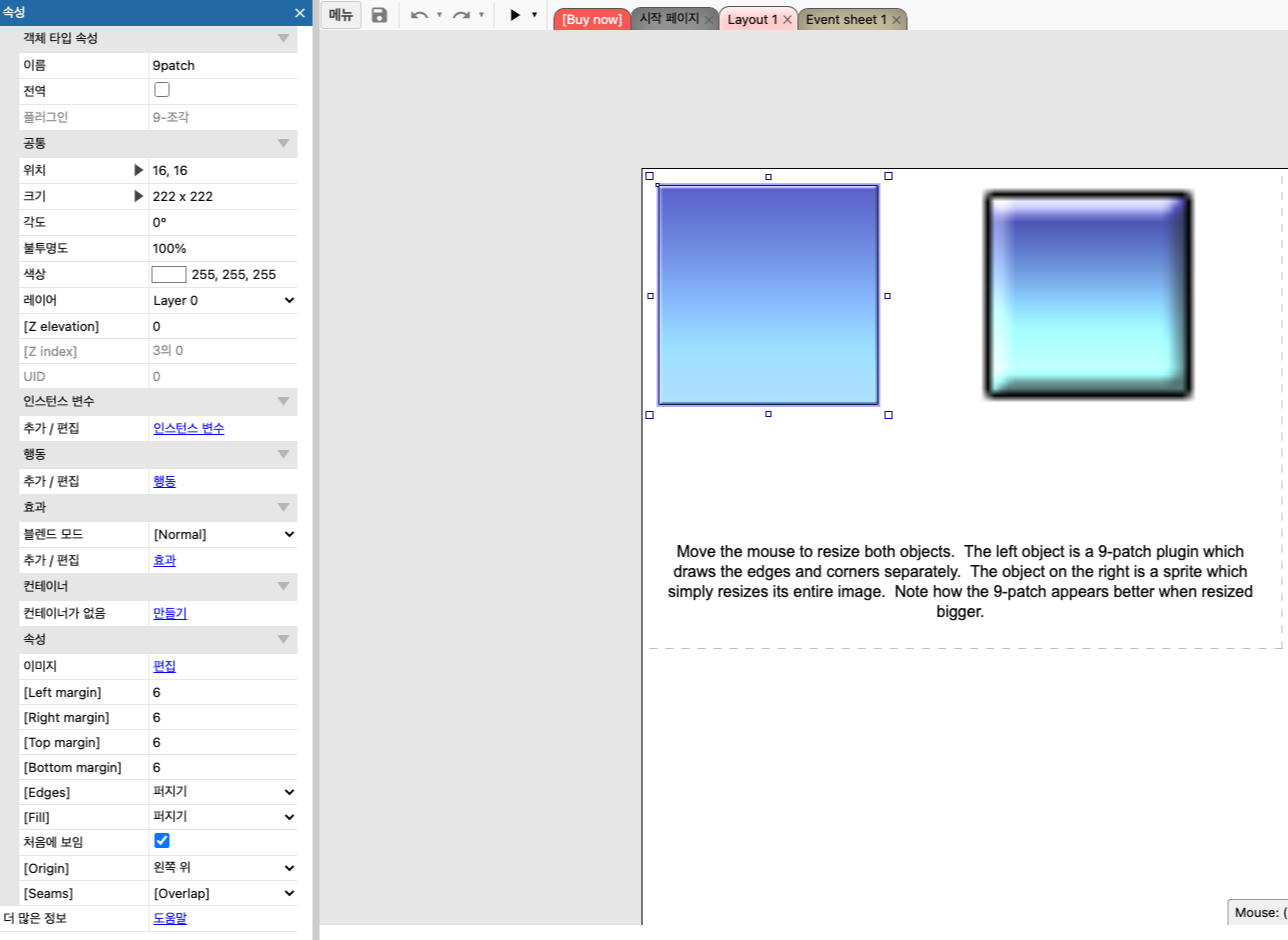Open the 블렌드 모드 dropdown
The width and height of the screenshot is (1288, 940).
(223, 534)
